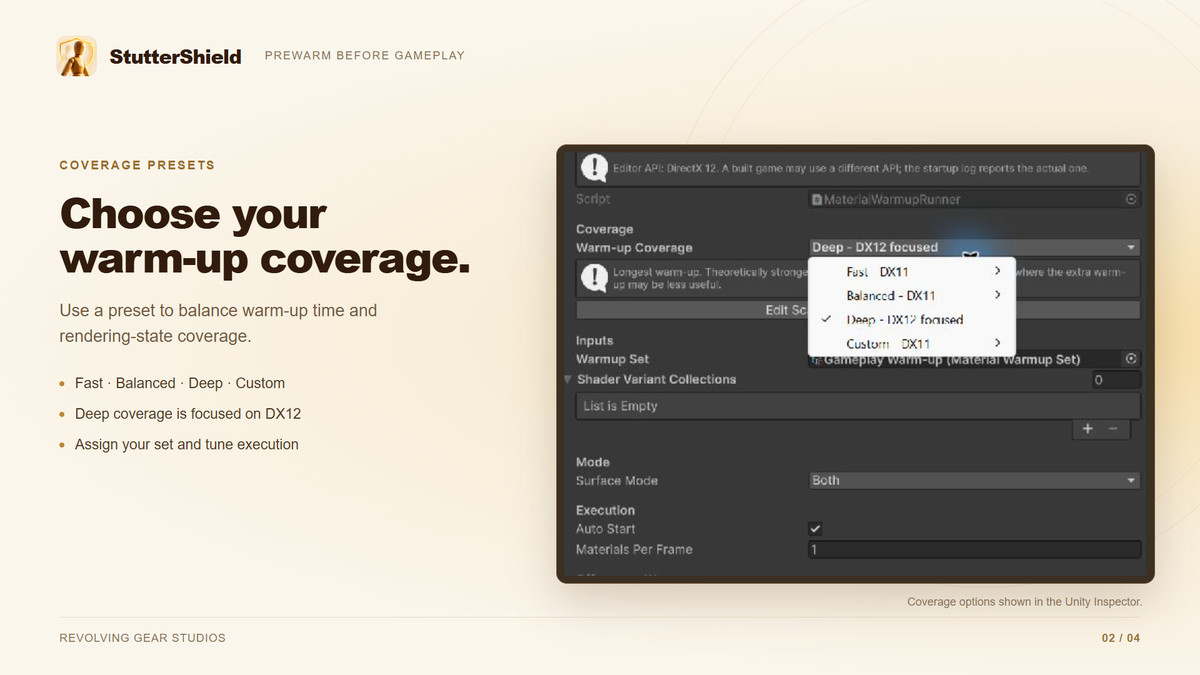
Task: Select Balanced - DX11 preset
Action: click(912, 296)
